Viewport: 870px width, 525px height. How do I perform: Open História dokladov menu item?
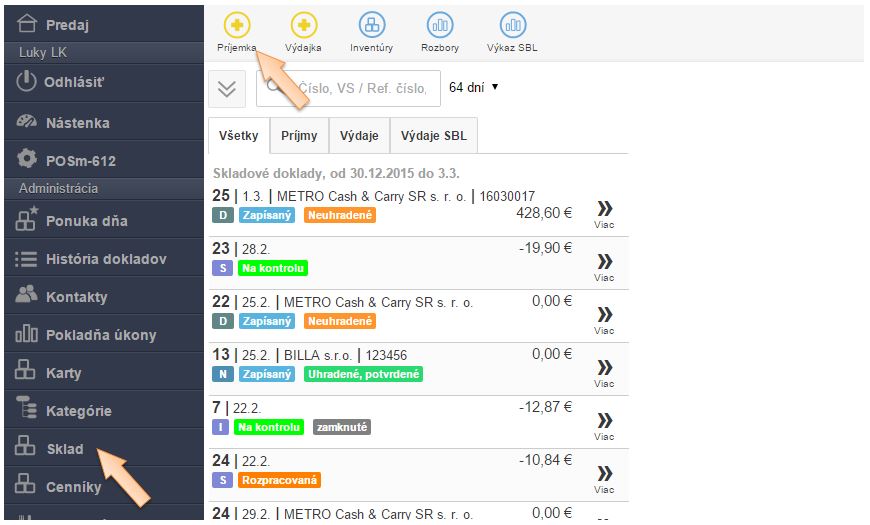(105, 259)
